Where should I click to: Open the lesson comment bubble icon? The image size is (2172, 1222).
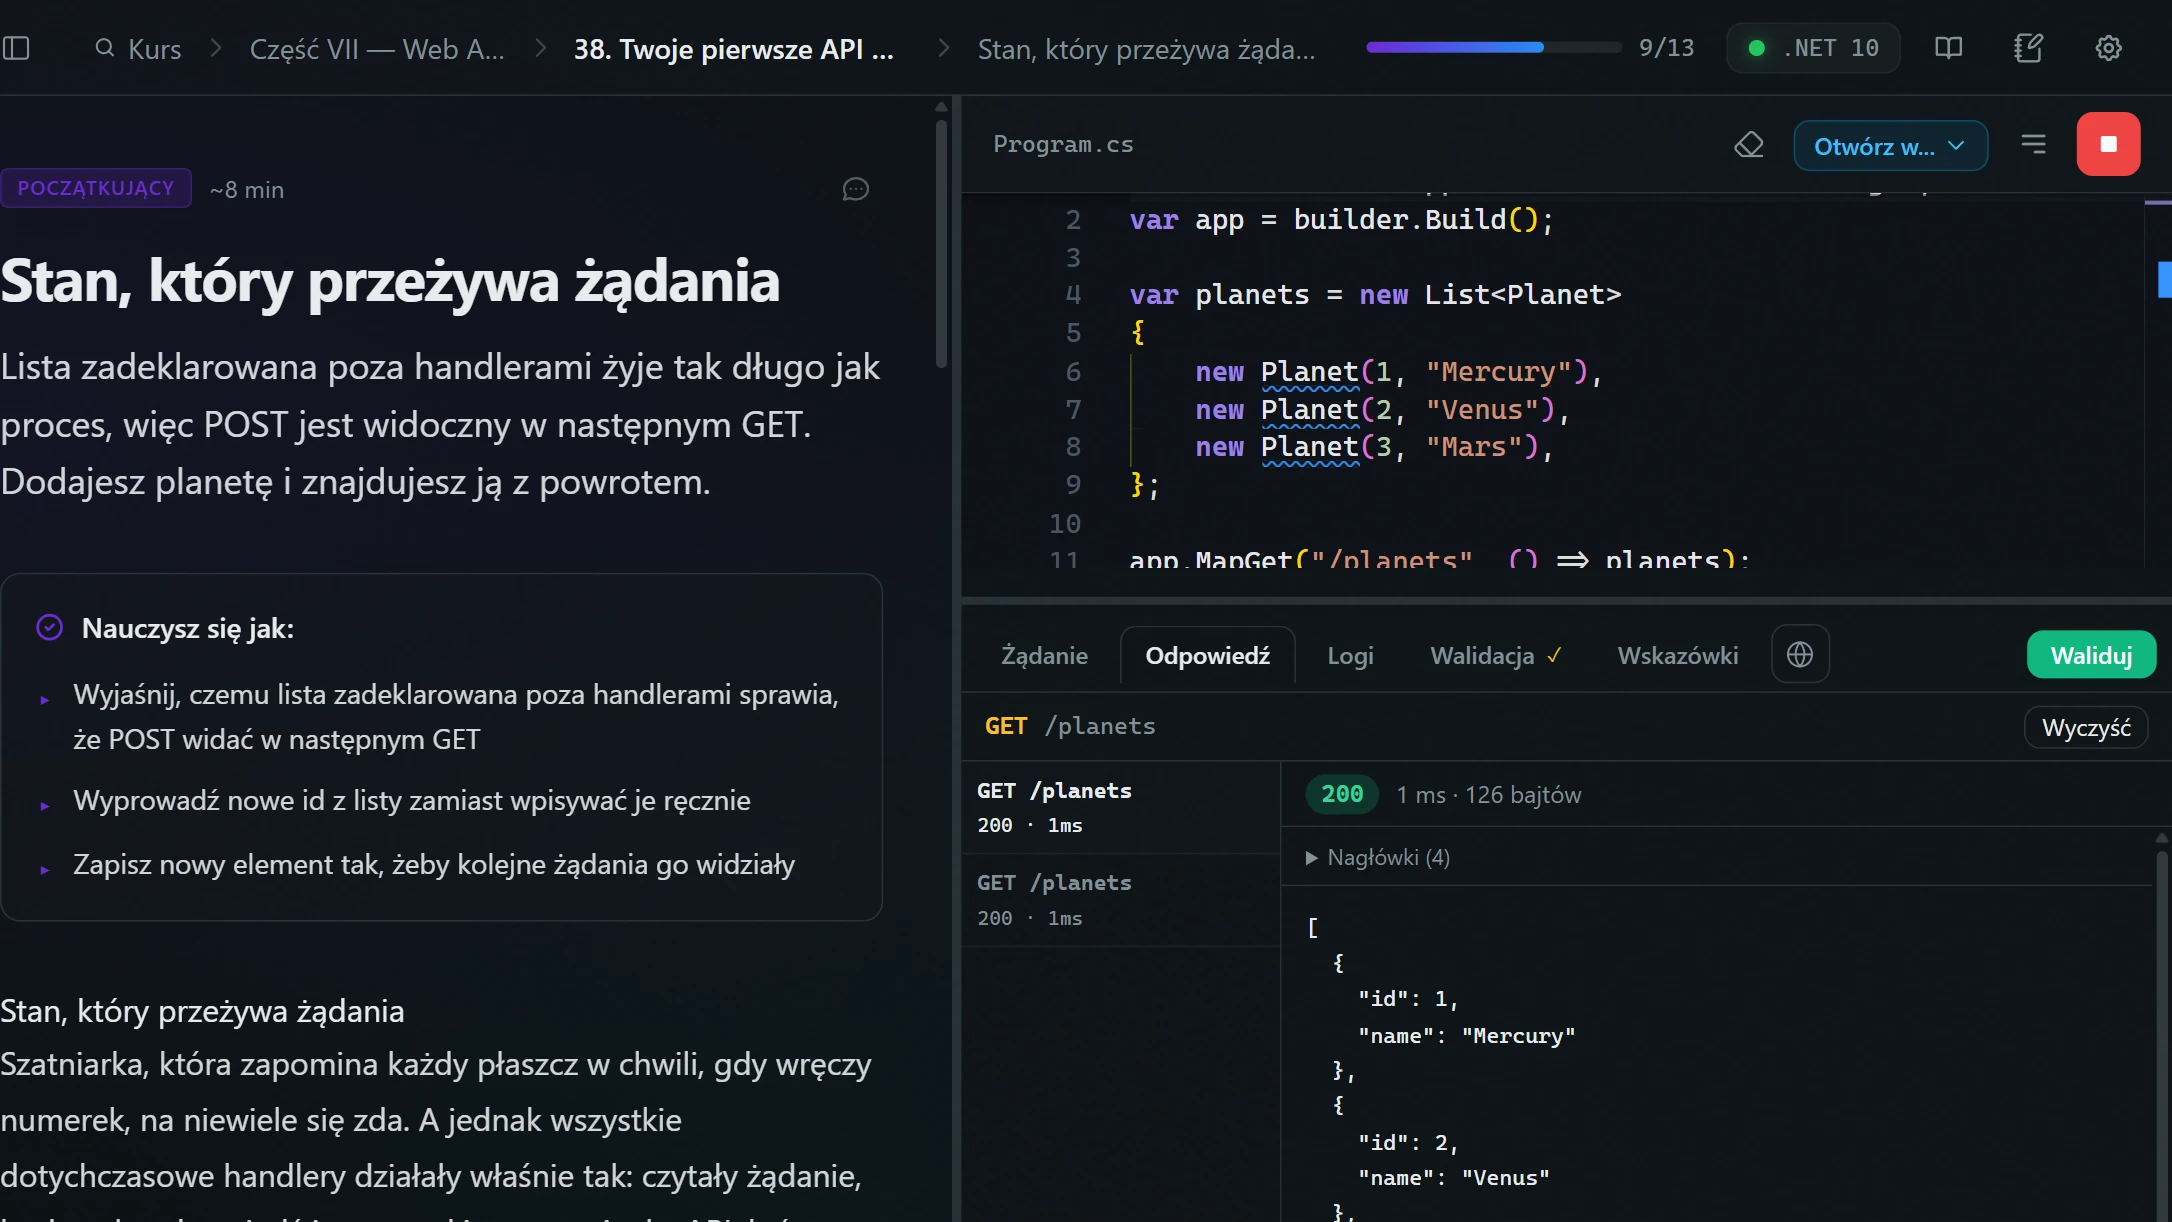point(855,189)
